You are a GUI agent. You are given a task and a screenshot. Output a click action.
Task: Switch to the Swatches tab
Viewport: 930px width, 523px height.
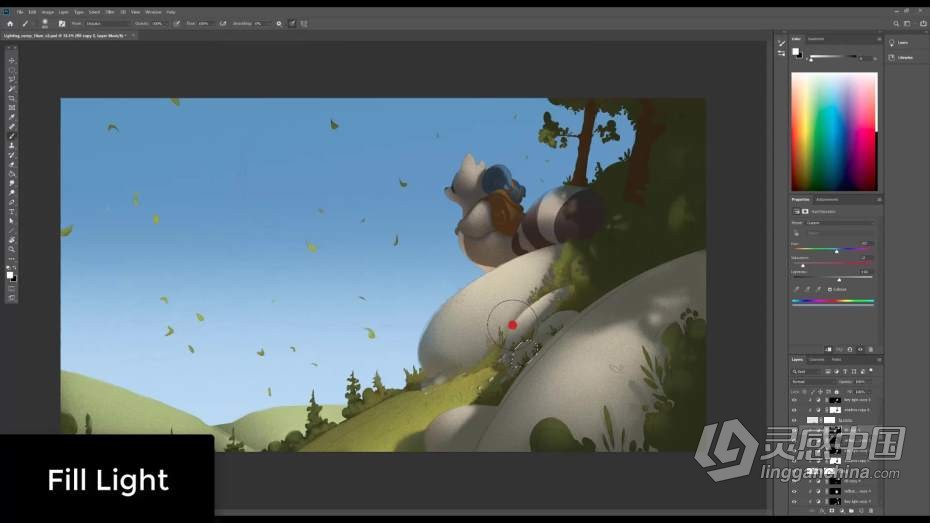click(816, 39)
